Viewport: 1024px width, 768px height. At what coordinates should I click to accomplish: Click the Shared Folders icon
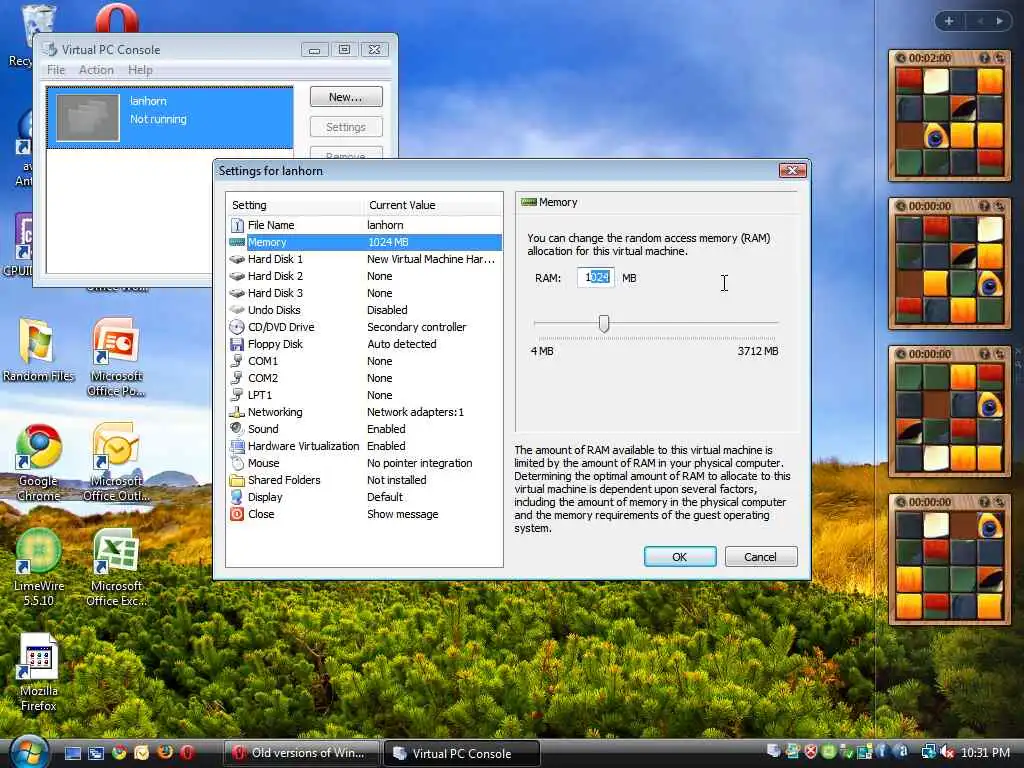(236, 480)
